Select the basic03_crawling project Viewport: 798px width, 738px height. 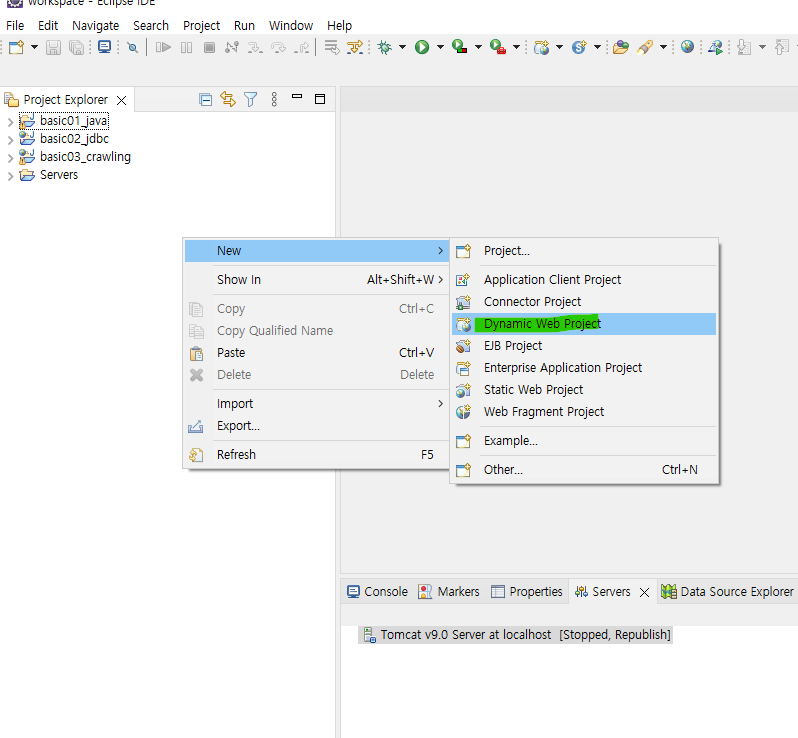85,157
